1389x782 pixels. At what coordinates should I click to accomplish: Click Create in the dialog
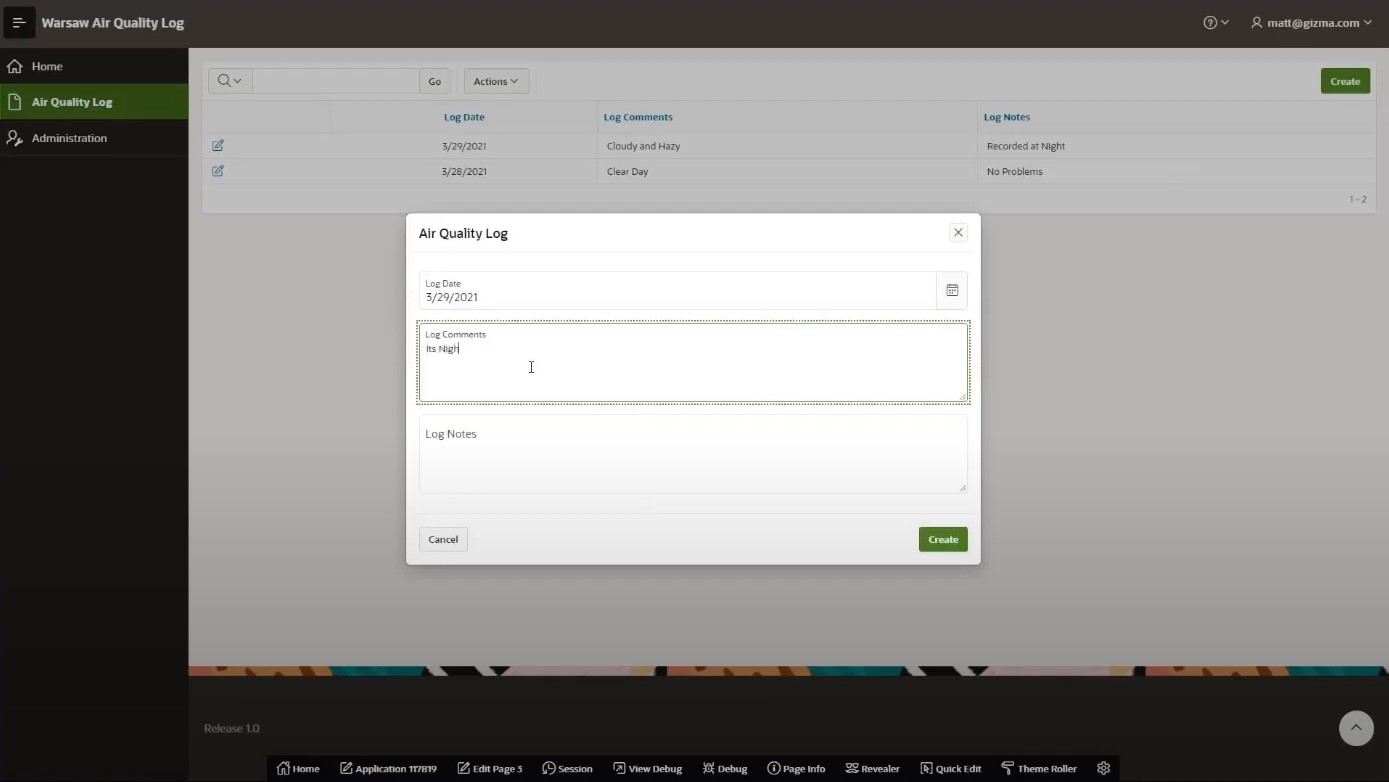pos(943,539)
